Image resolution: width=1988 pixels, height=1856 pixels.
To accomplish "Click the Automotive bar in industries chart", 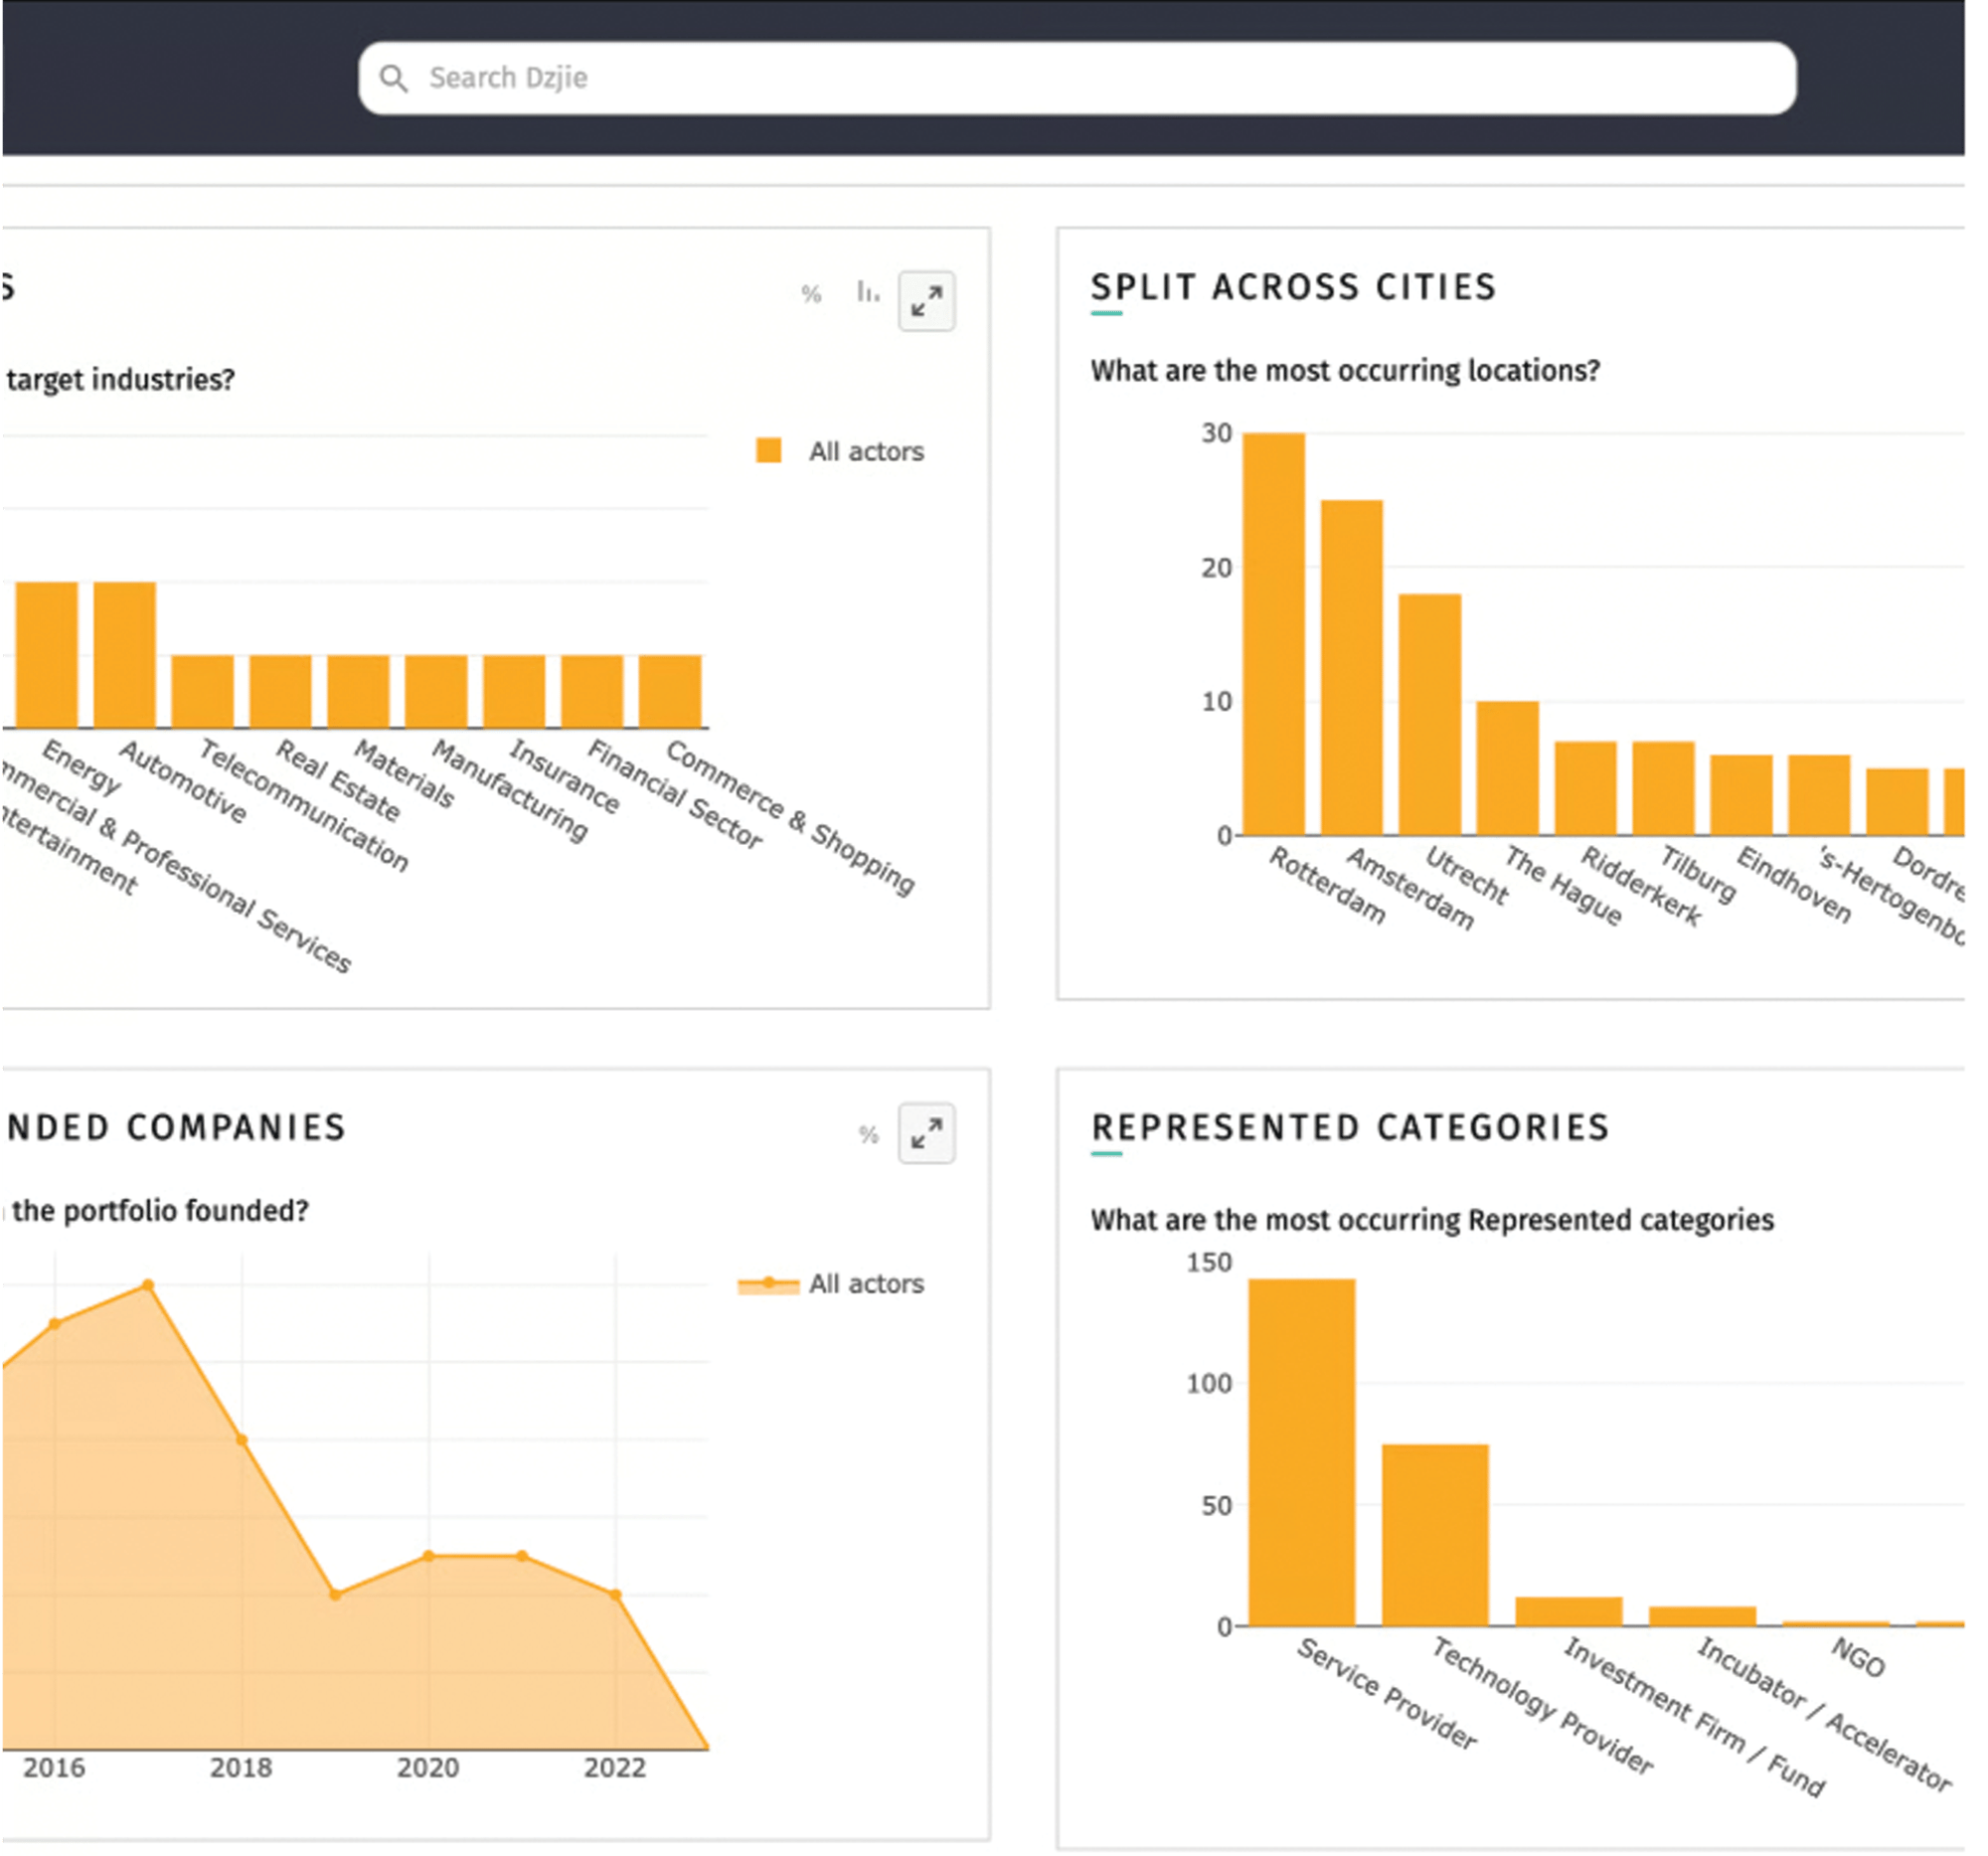I will coord(125,655).
